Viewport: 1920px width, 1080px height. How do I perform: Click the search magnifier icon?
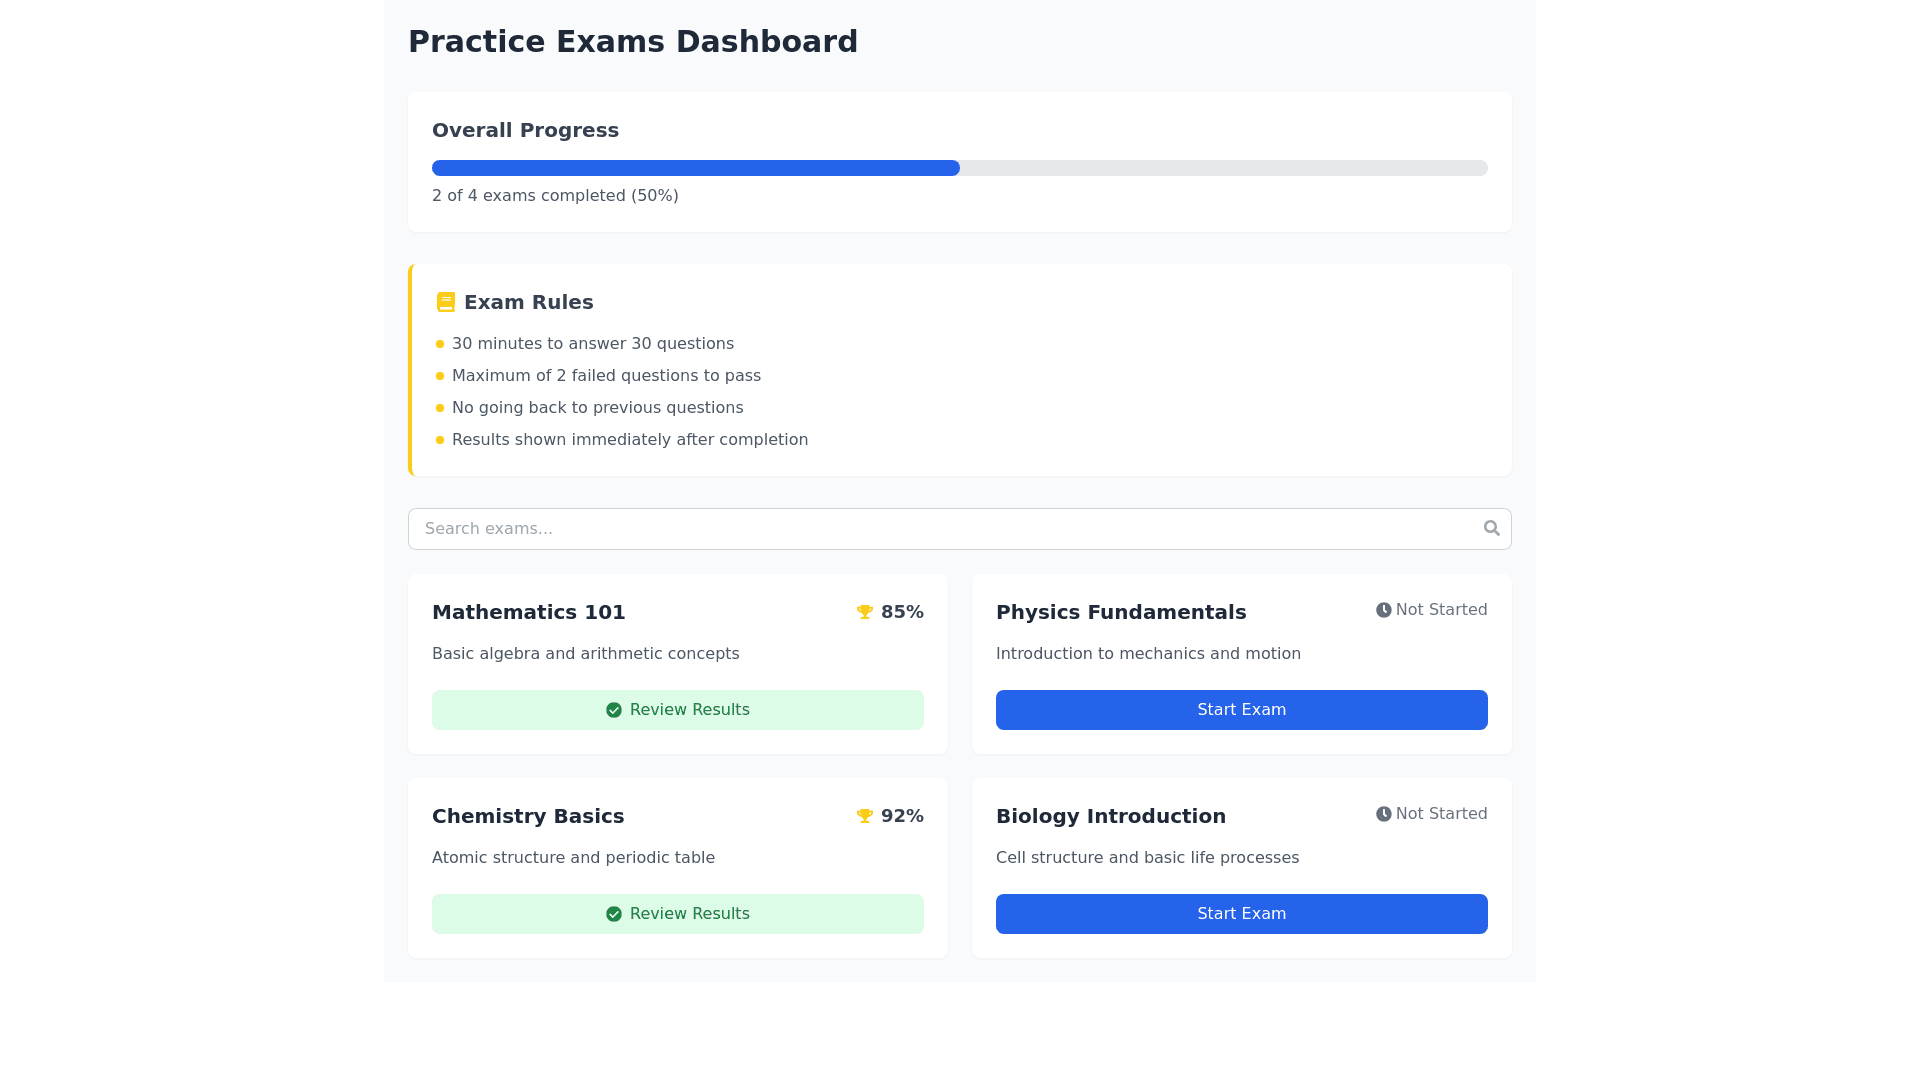point(1491,528)
